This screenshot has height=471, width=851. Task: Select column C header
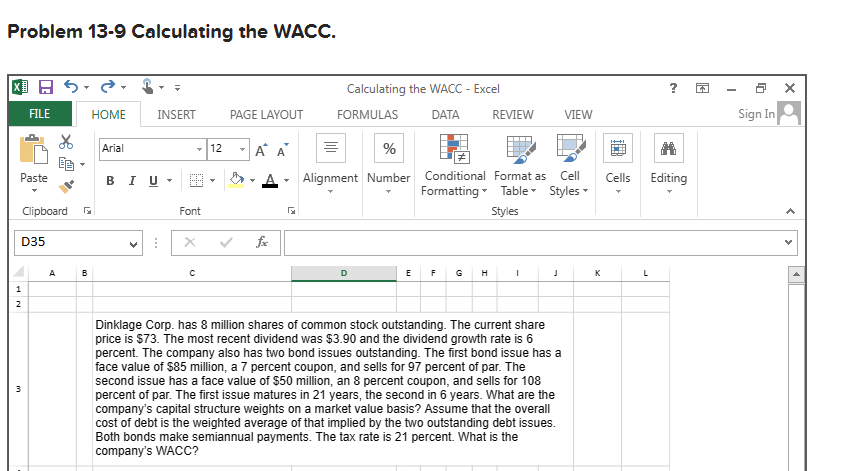point(192,273)
